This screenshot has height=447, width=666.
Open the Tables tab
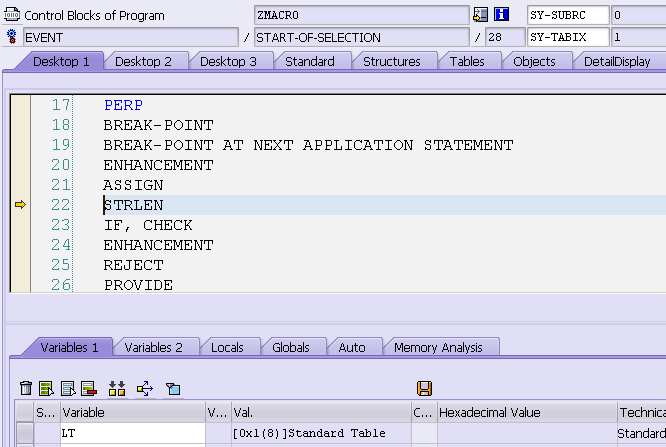pyautogui.click(x=467, y=62)
